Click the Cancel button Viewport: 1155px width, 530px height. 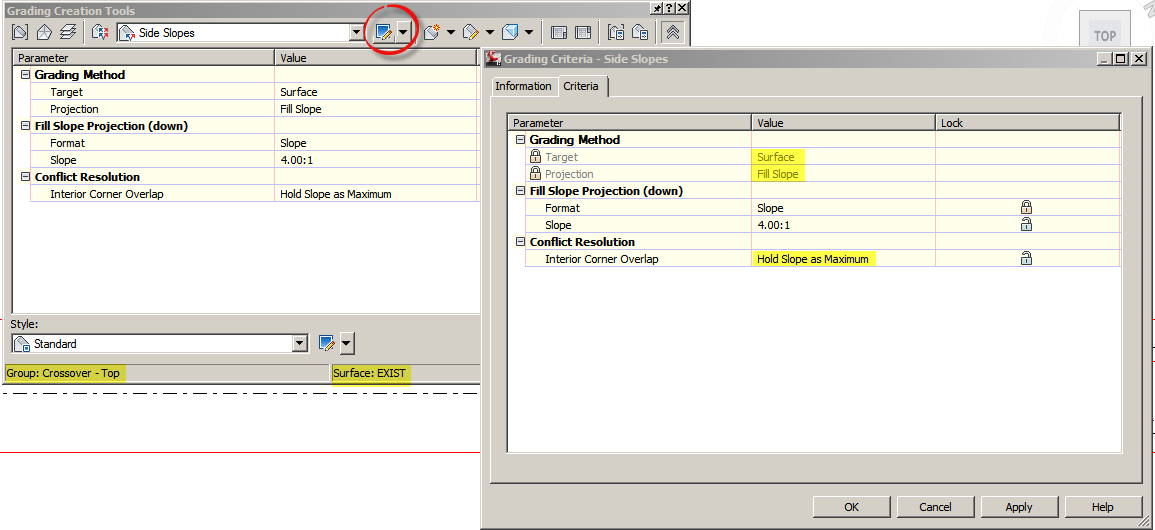point(935,506)
